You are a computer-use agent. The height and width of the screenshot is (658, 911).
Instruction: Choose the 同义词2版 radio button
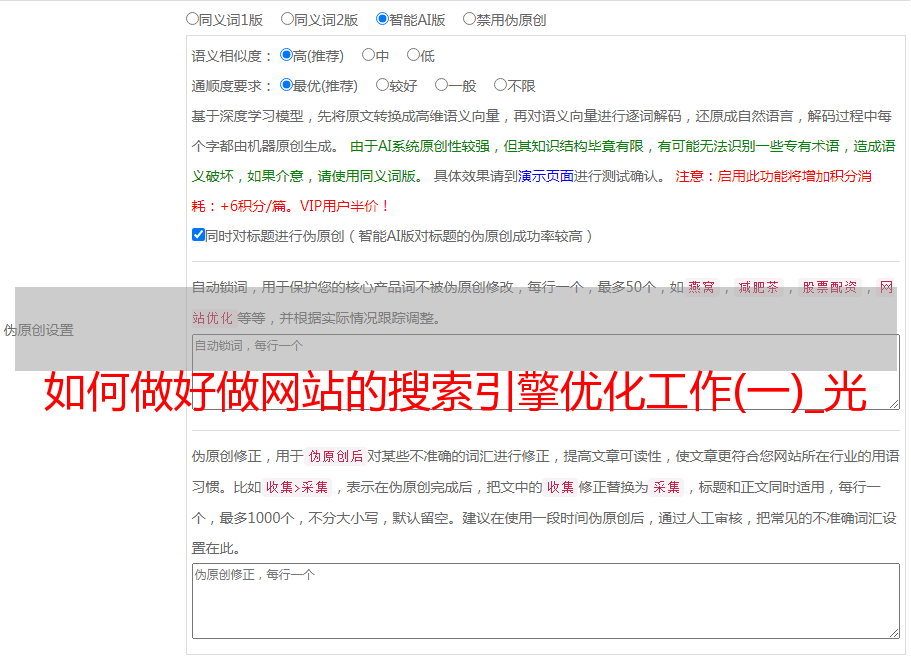288,19
